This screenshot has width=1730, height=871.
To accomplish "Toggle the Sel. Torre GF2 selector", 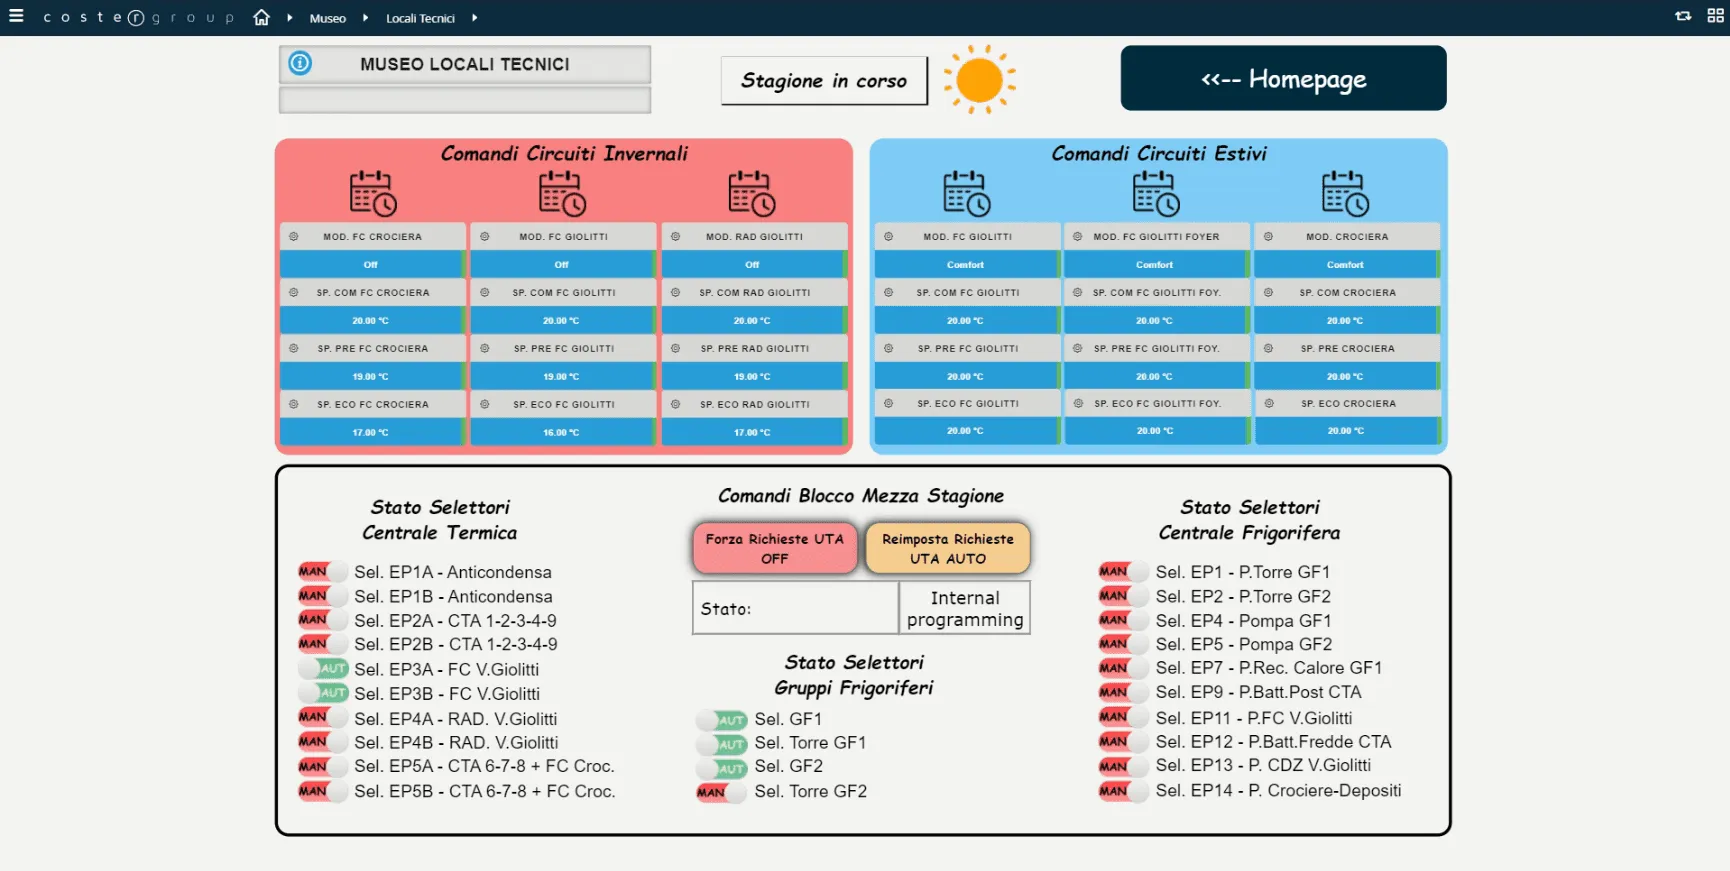I will pos(721,792).
